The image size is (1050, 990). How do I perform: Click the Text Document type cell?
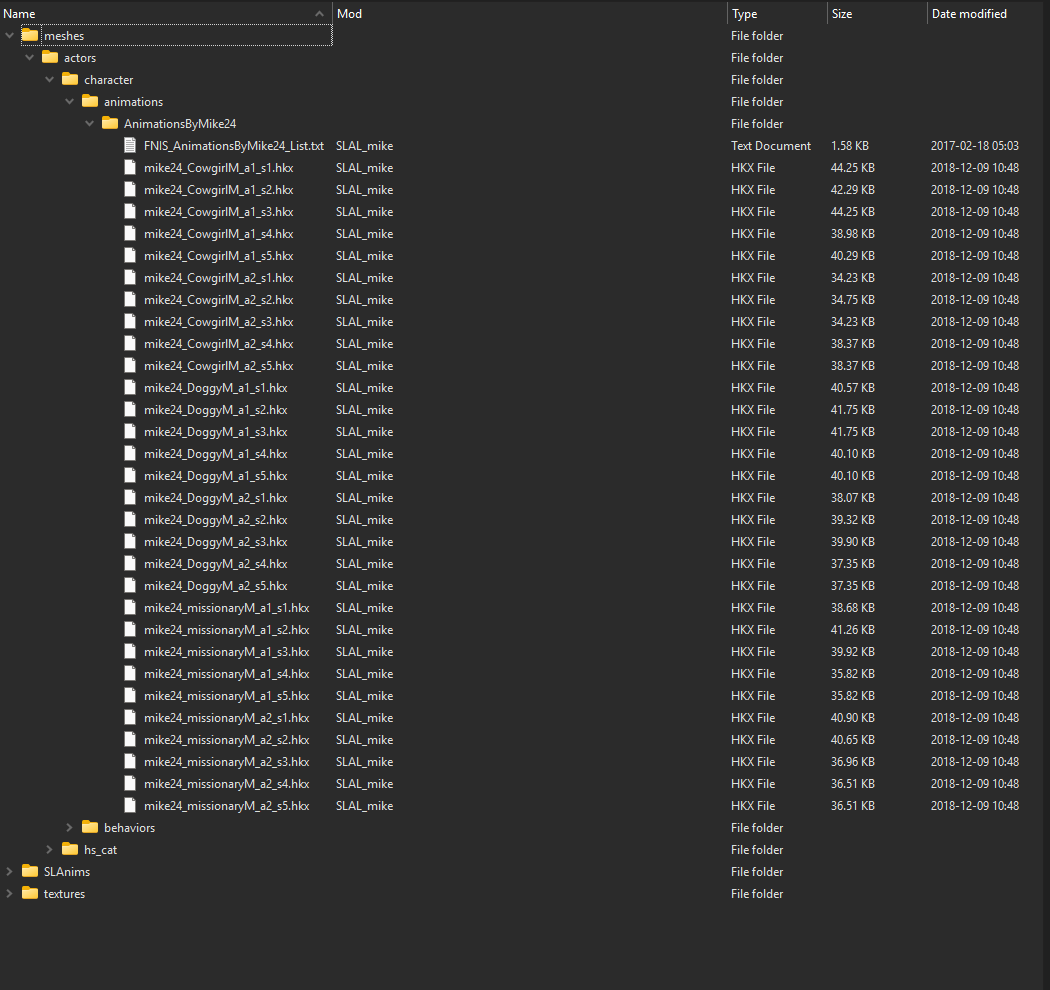[771, 145]
